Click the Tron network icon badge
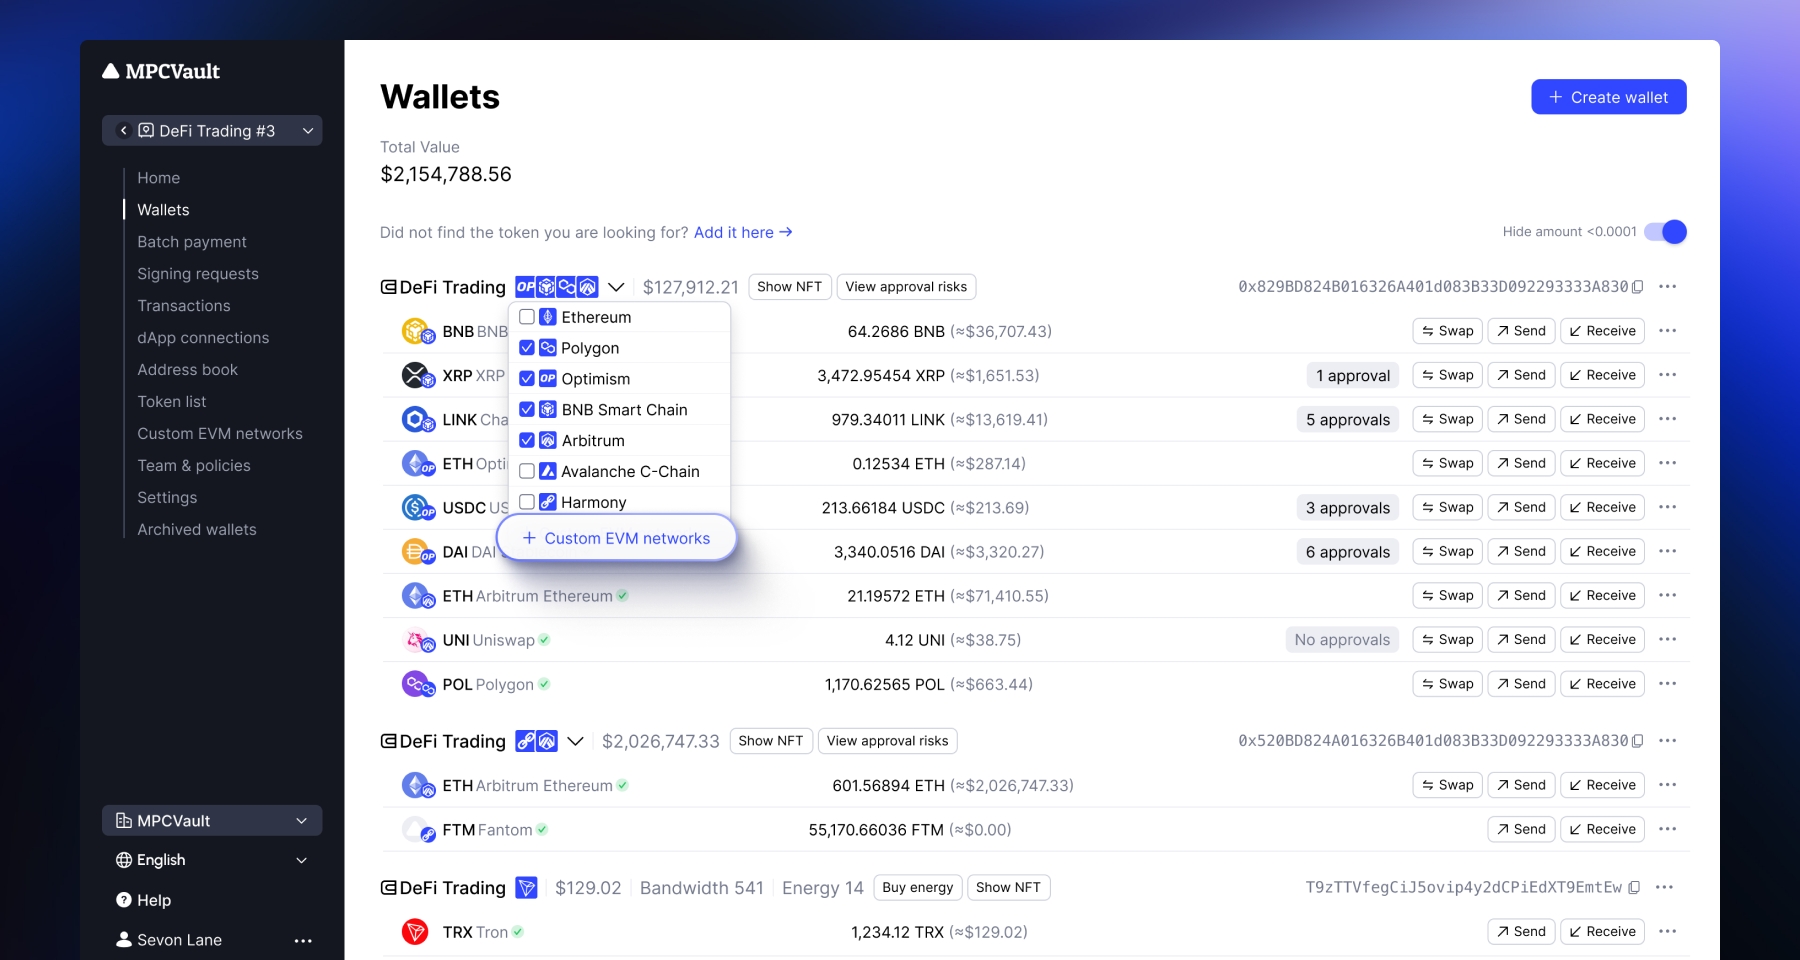 (x=526, y=887)
